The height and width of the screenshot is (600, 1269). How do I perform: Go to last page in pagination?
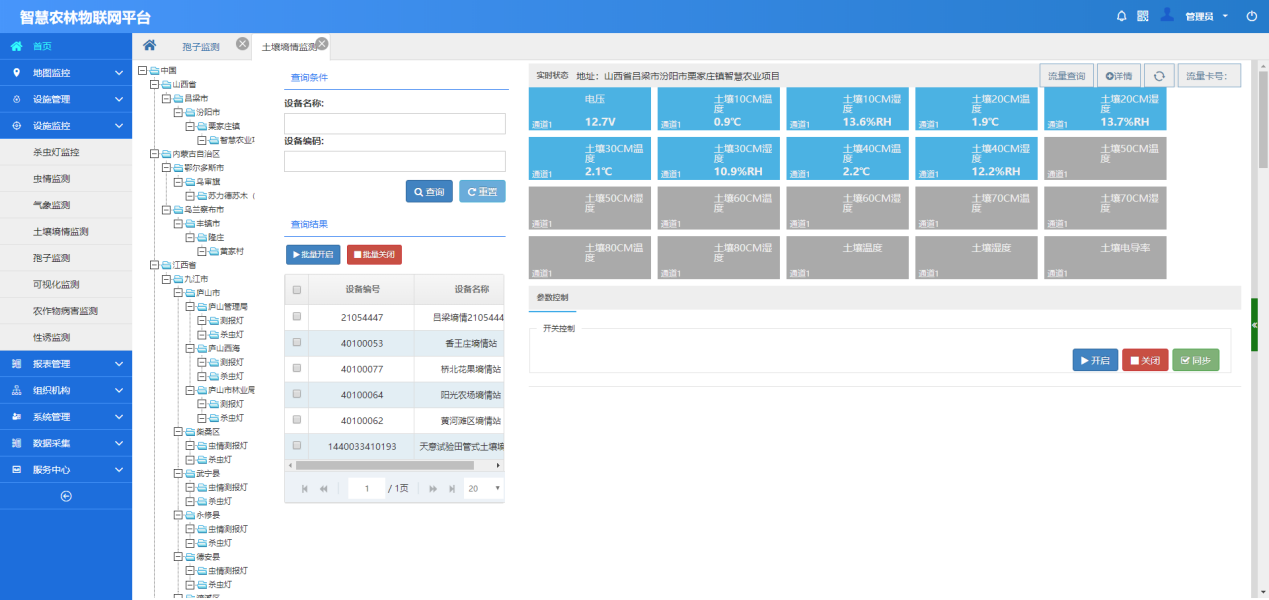pos(452,489)
